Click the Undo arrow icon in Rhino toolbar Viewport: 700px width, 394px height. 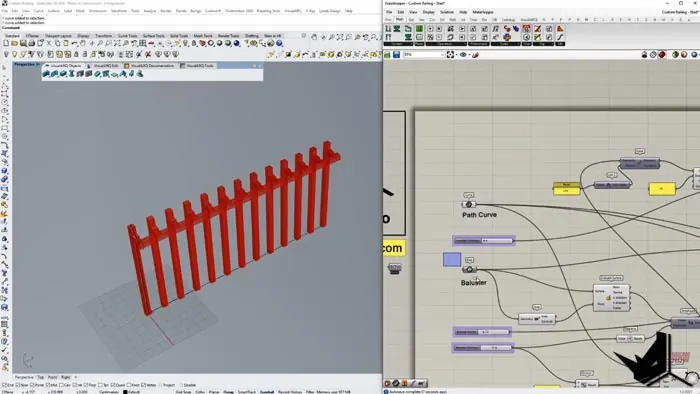click(x=75, y=43)
